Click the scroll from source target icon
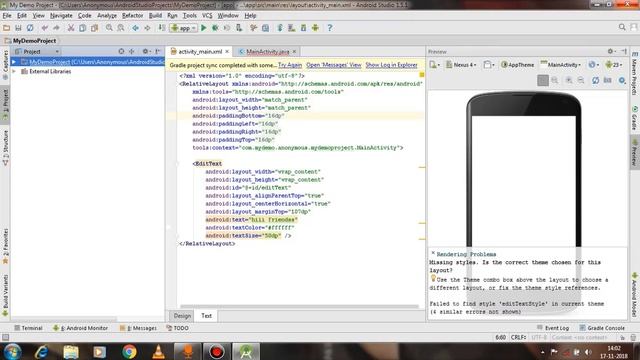 [x=121, y=51]
